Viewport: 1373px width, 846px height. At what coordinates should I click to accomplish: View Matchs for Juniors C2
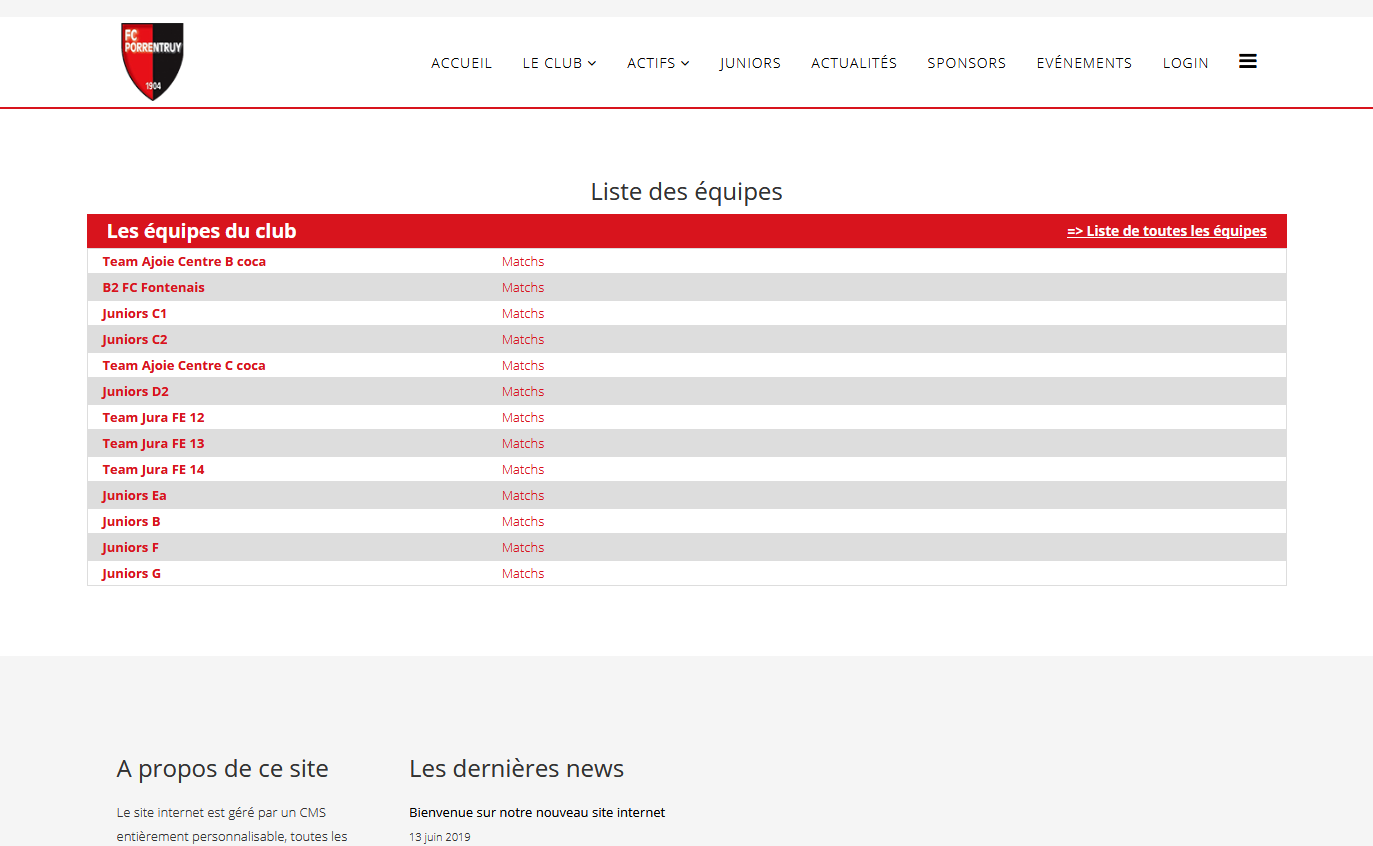click(523, 339)
